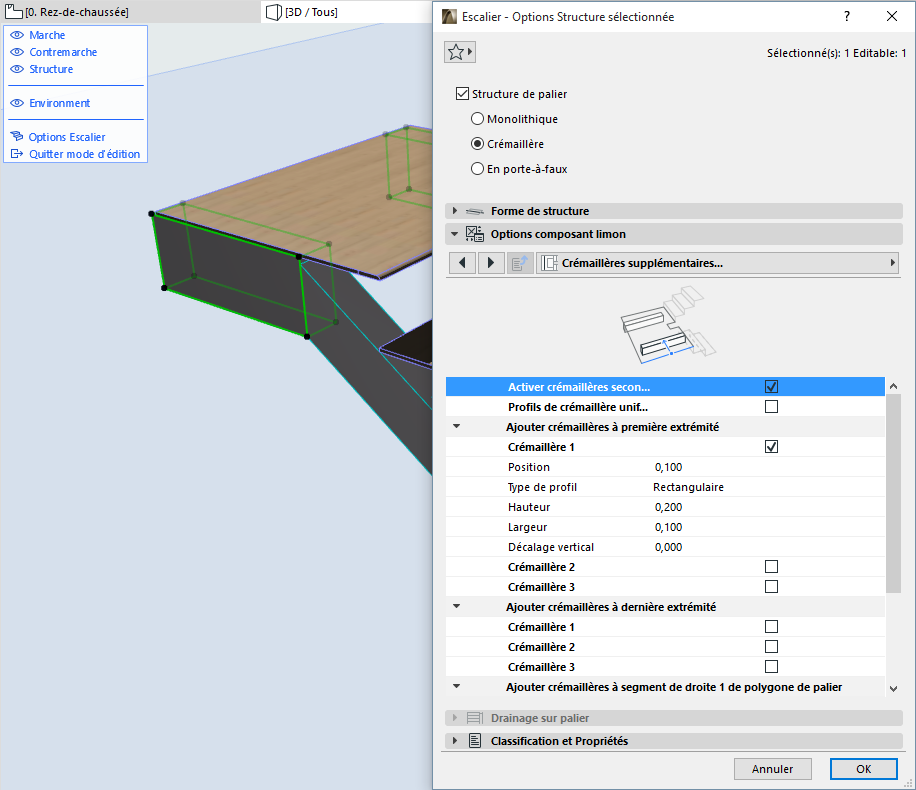Toggle the Structure de palier checkbox
916x790 pixels.
click(x=462, y=93)
